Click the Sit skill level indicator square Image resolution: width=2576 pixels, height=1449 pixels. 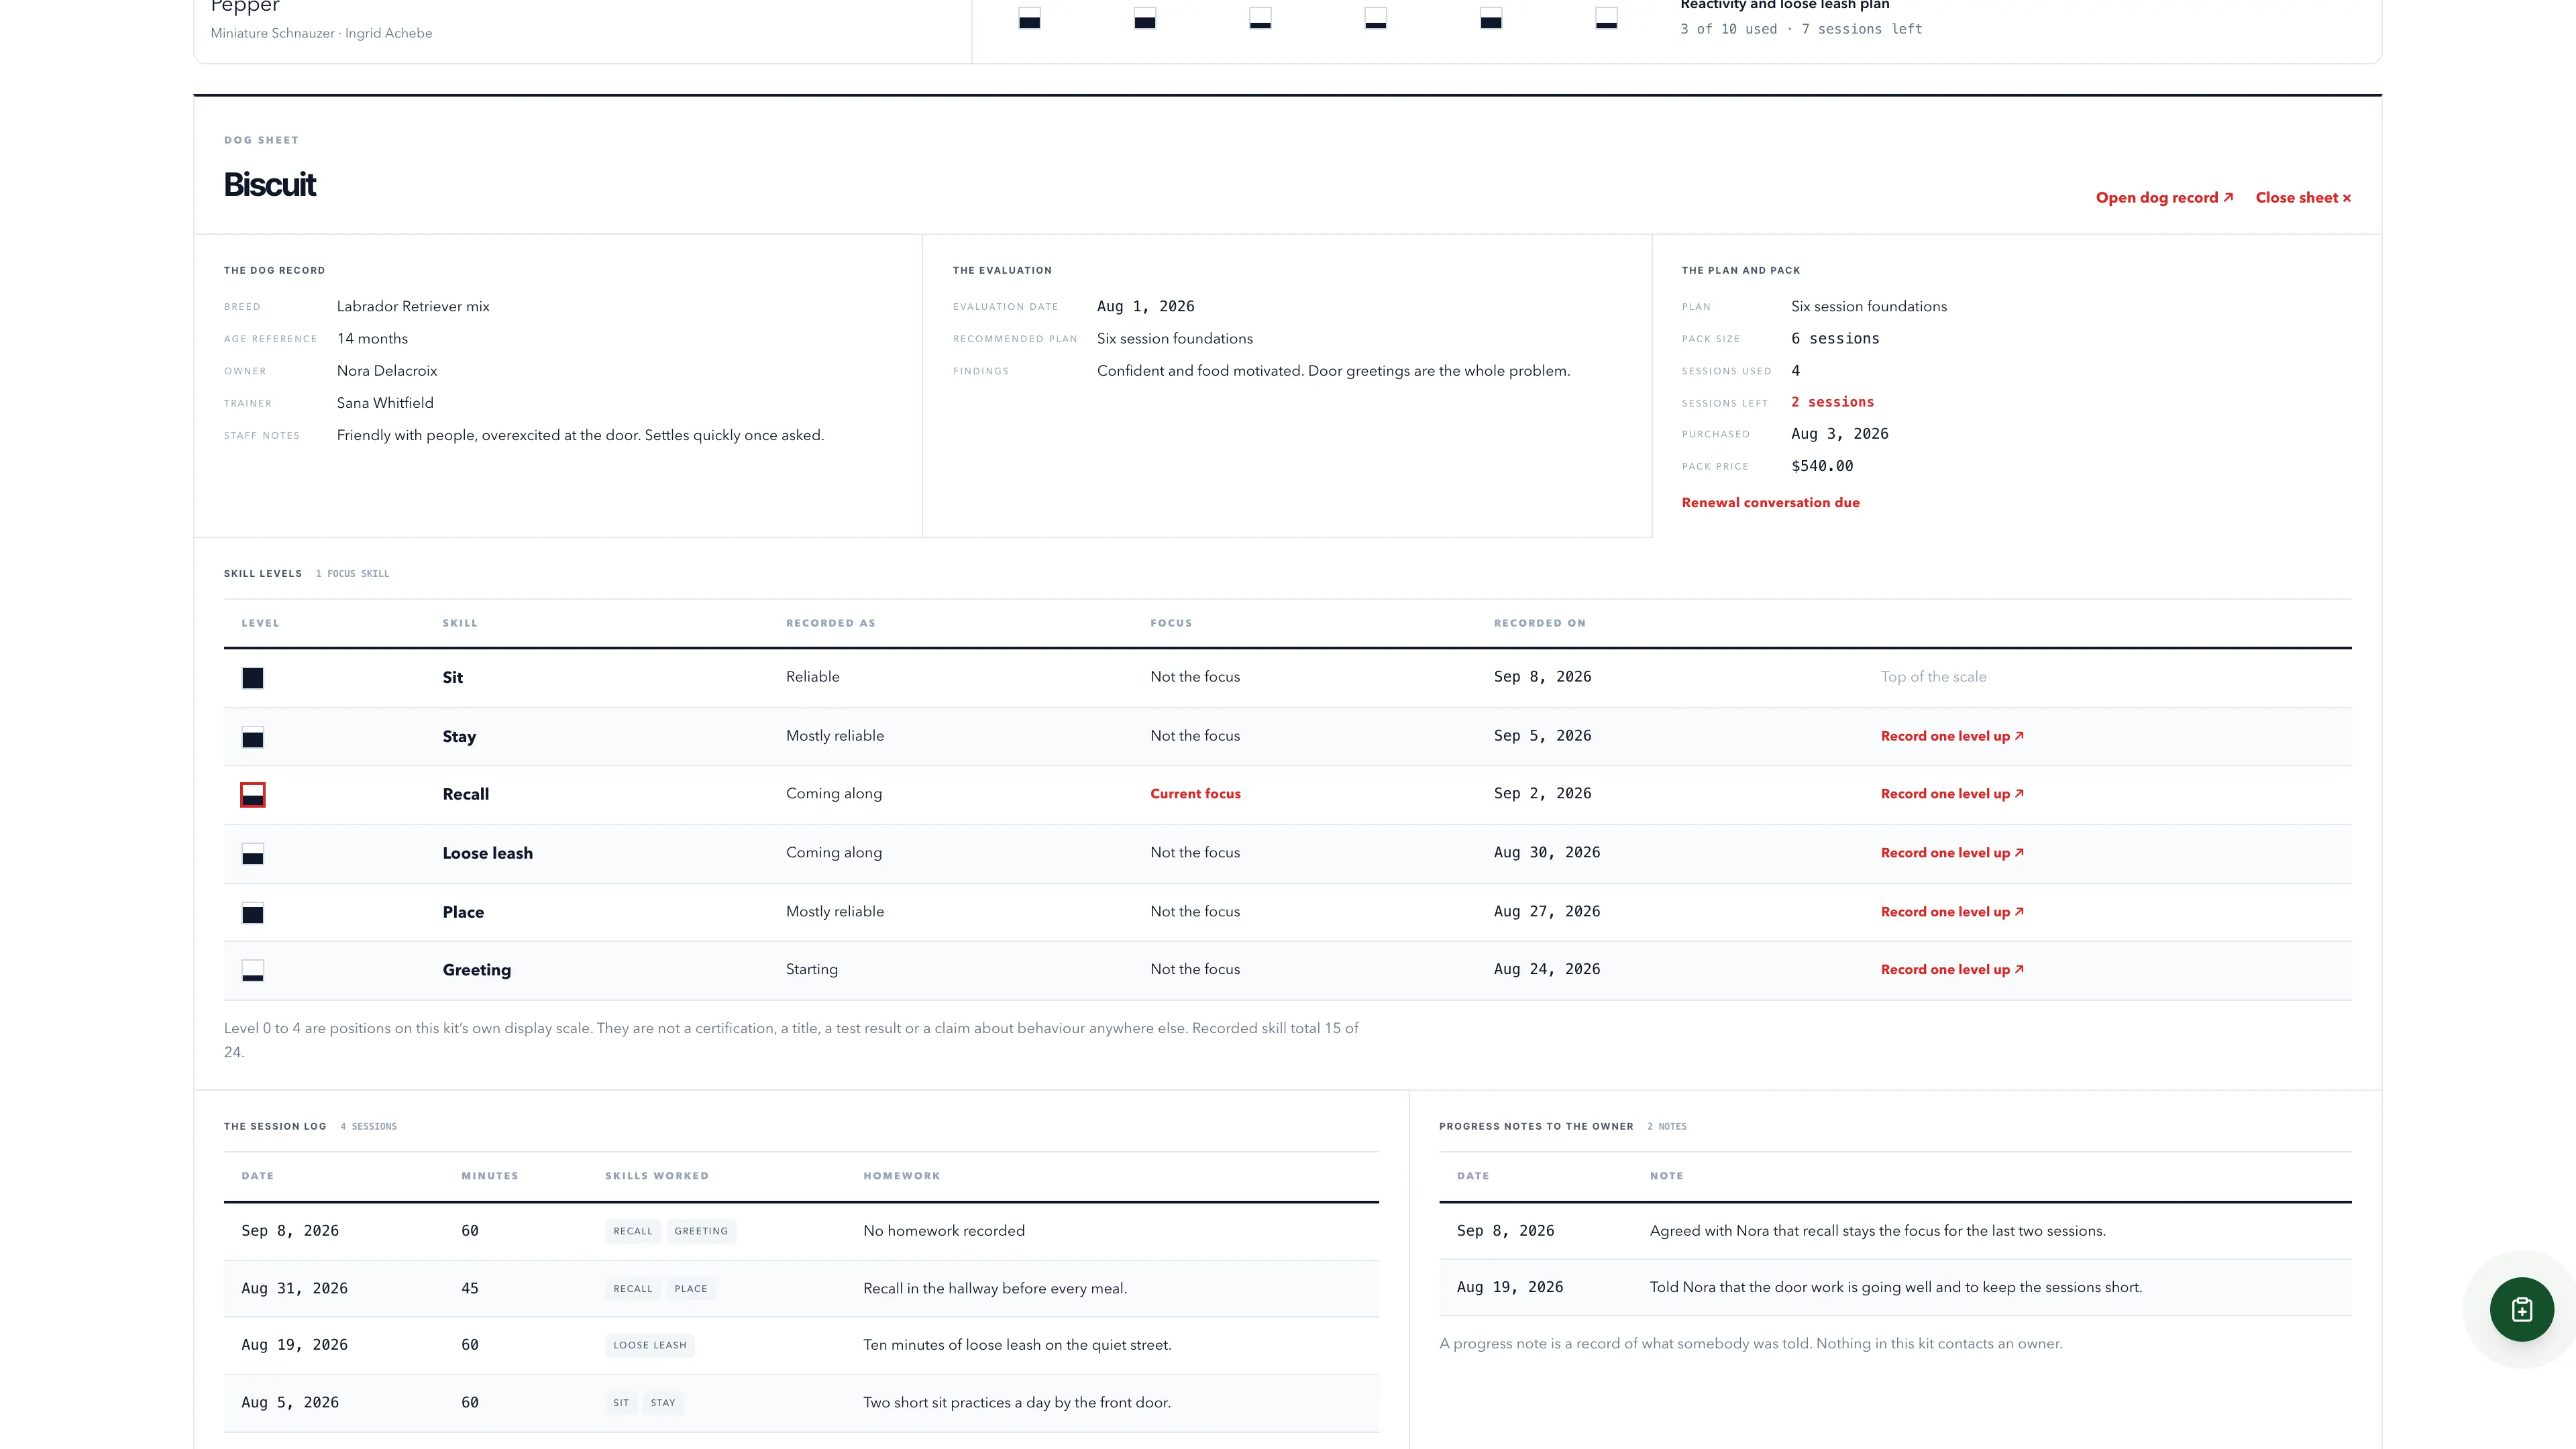[x=253, y=678]
